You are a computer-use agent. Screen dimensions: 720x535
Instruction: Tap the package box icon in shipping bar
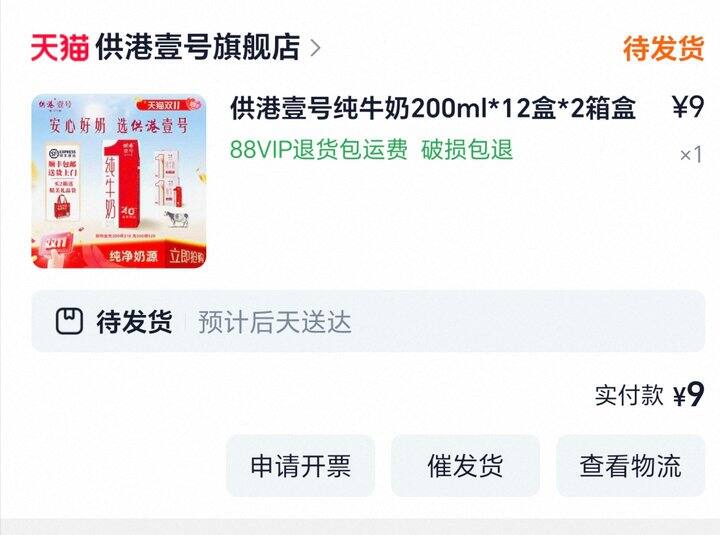[69, 321]
